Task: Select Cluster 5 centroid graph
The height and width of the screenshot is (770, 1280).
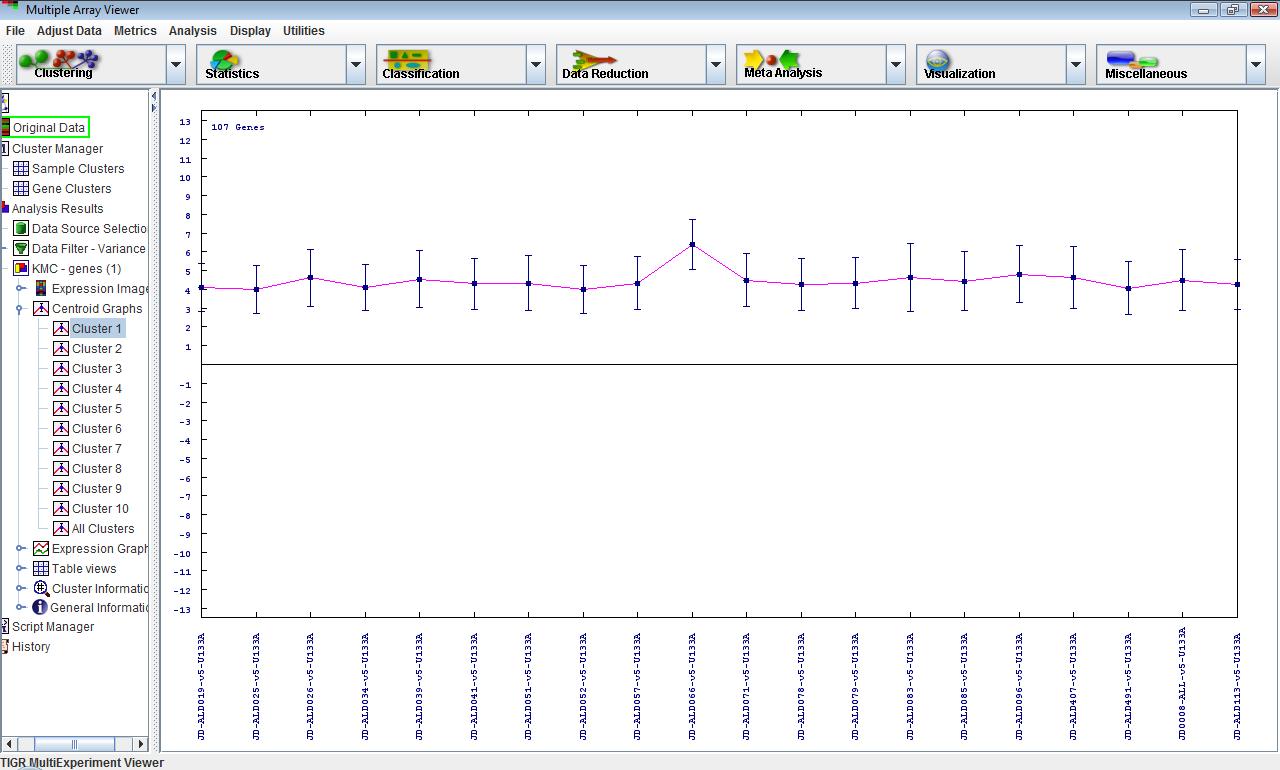Action: [x=96, y=408]
